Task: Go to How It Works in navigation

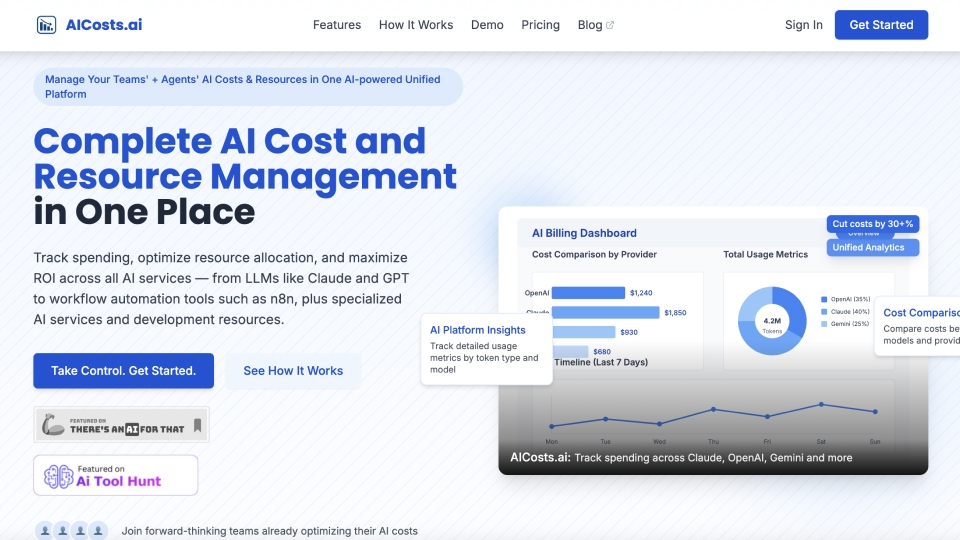Action: 416,25
